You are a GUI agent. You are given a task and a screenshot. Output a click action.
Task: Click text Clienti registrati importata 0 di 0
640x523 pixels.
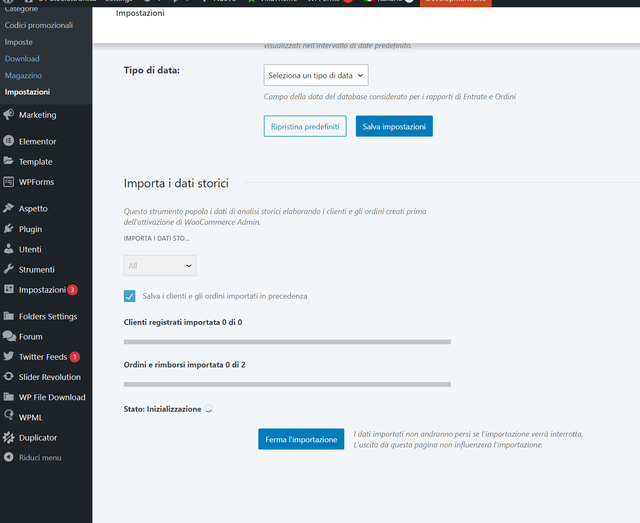(183, 322)
